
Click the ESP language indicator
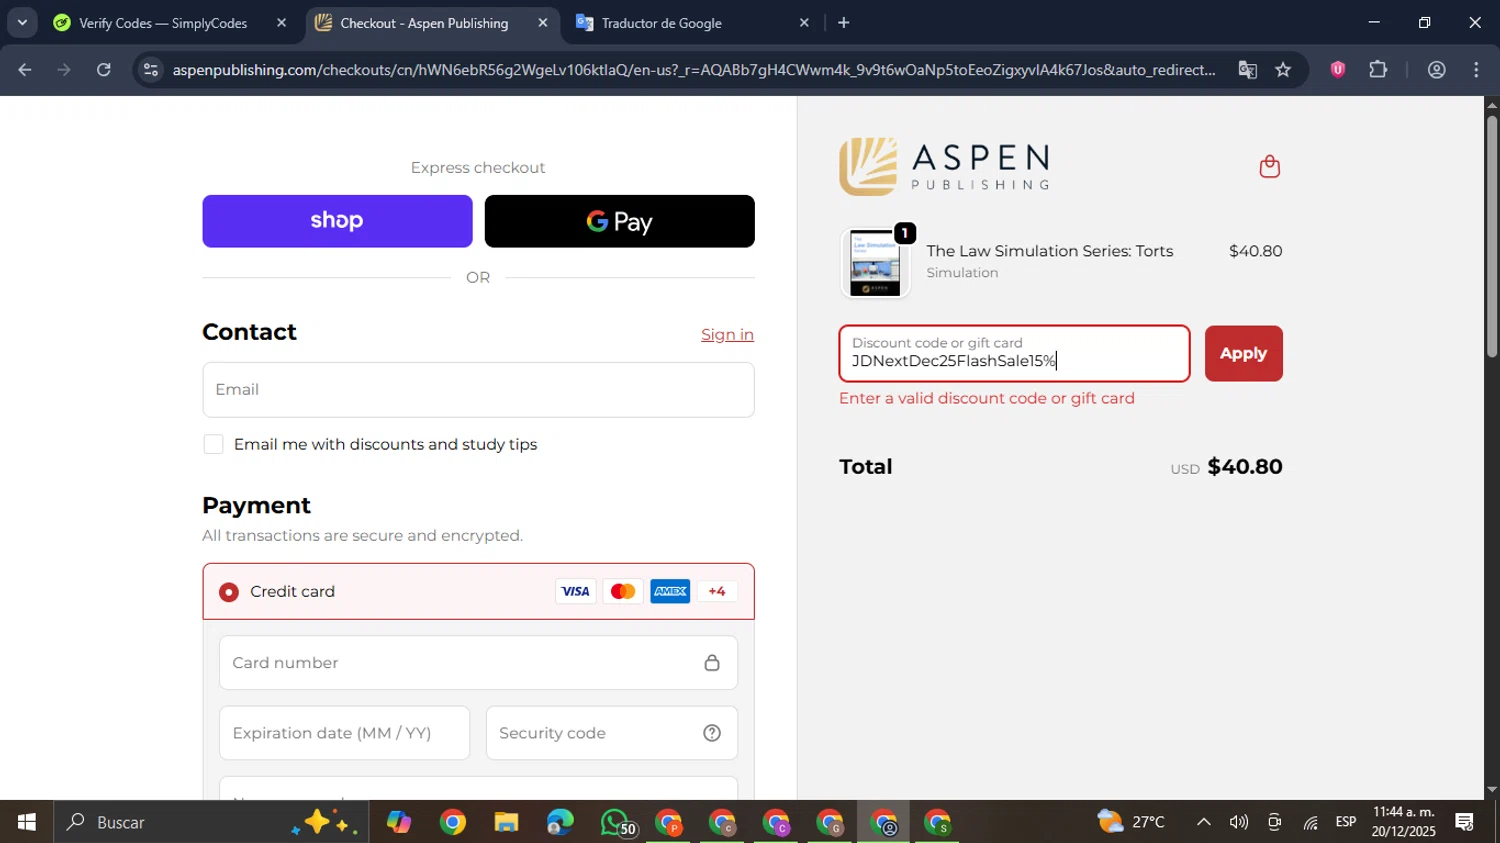click(x=1346, y=822)
